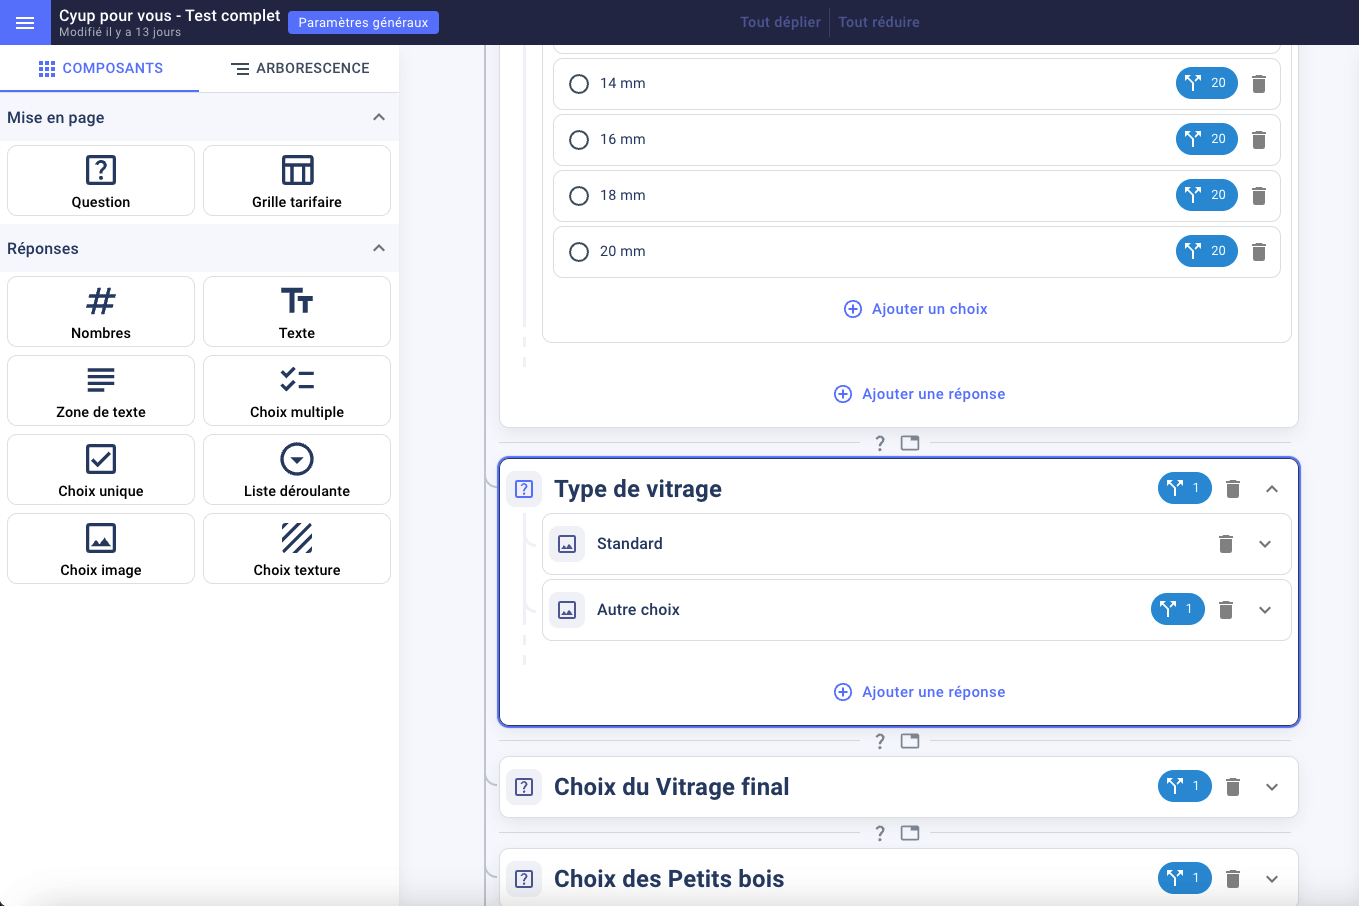
Task: Delete the Choix des Petits bois question
Action: click(1233, 879)
